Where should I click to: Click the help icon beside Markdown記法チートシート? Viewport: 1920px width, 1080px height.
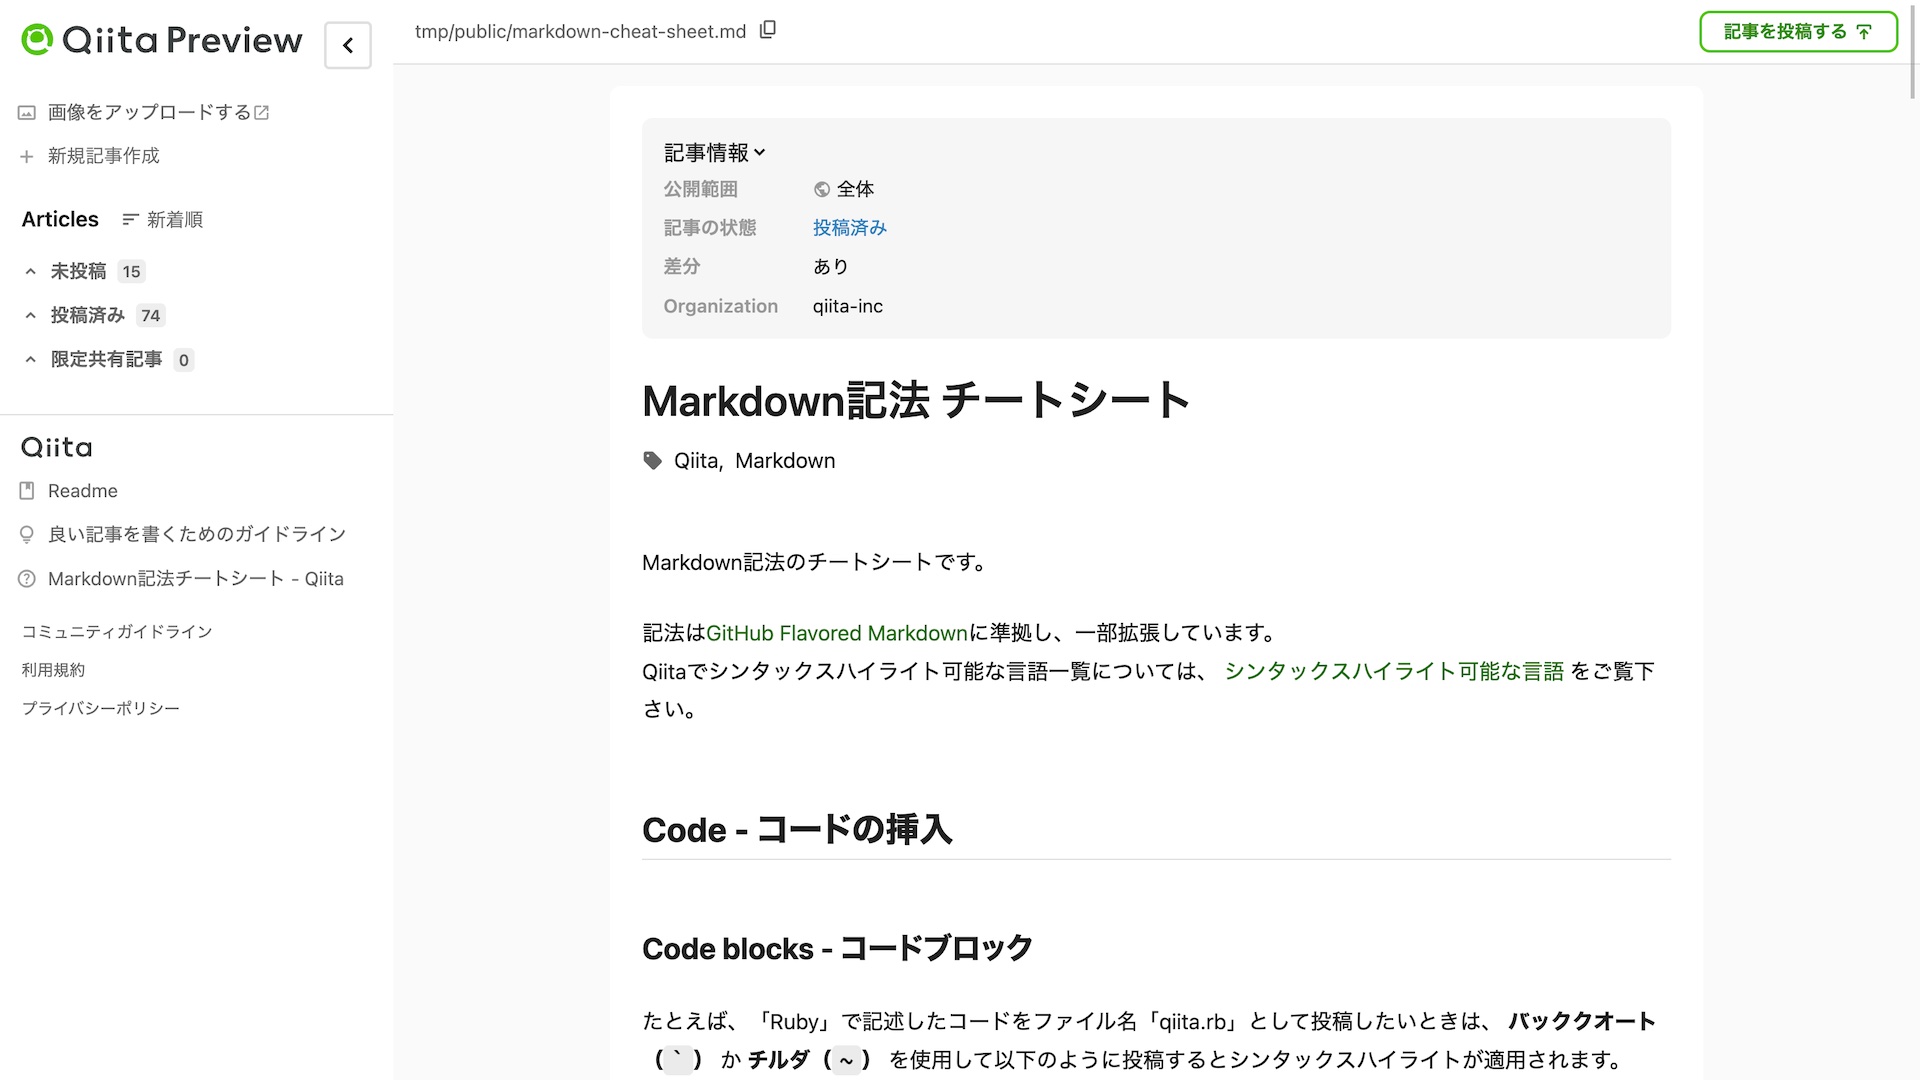point(27,579)
